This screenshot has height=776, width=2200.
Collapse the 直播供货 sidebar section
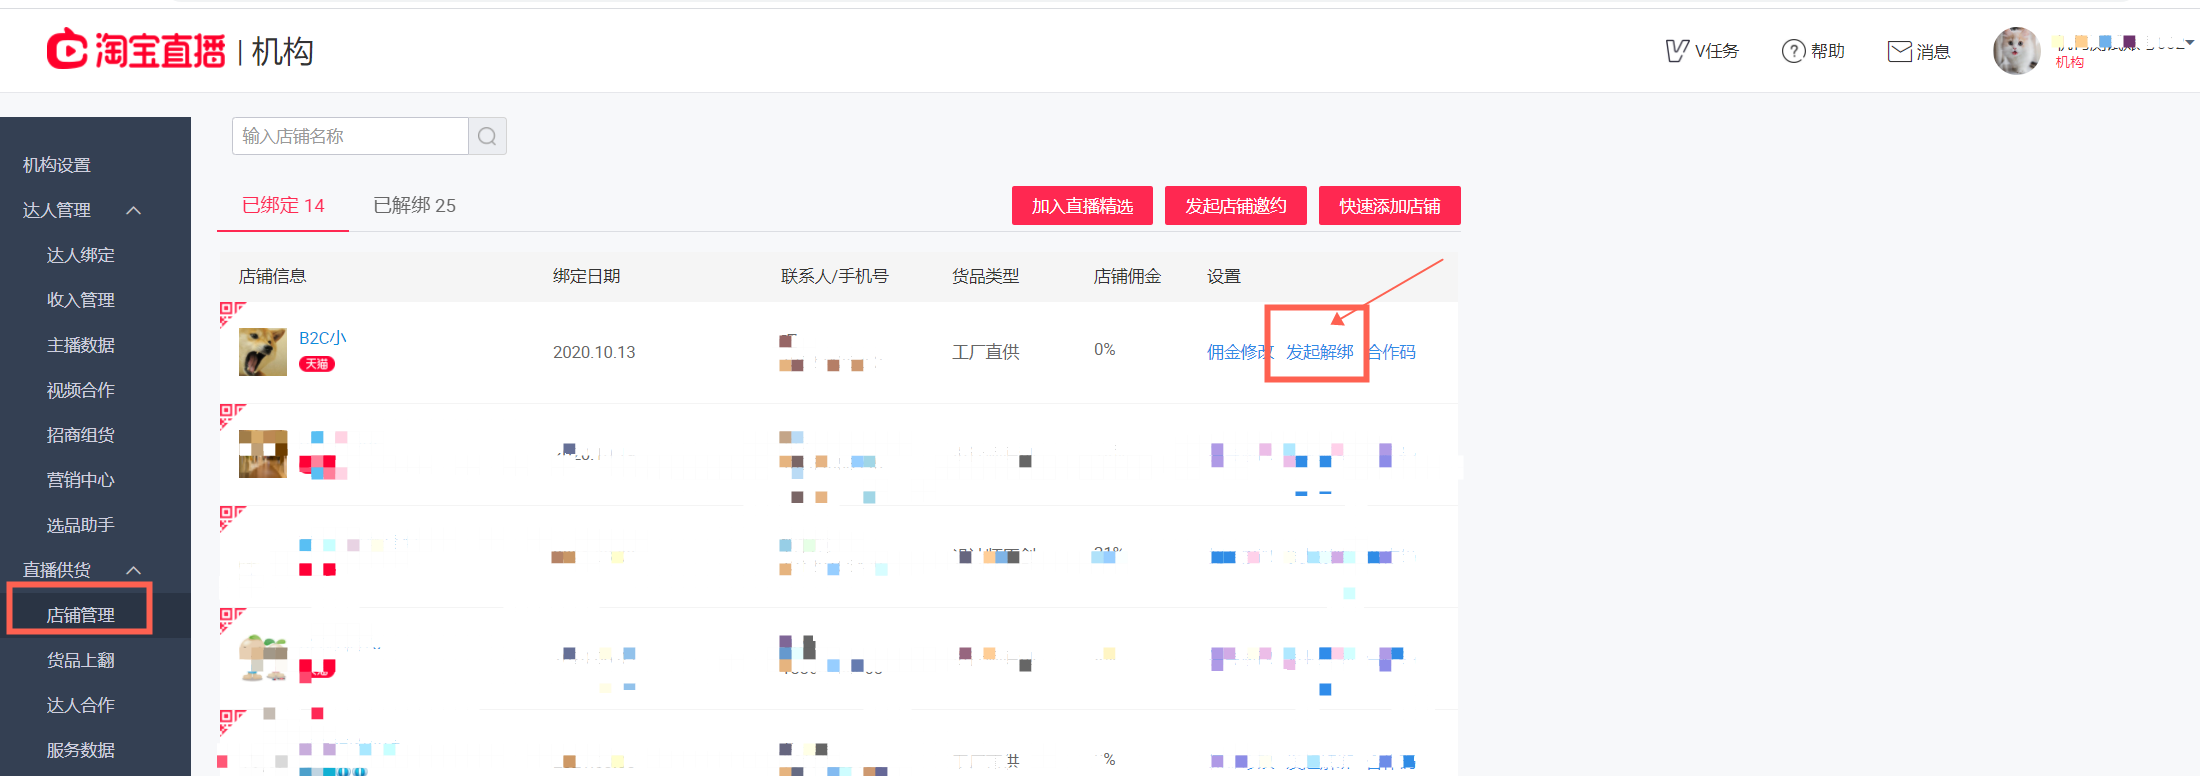tap(133, 570)
